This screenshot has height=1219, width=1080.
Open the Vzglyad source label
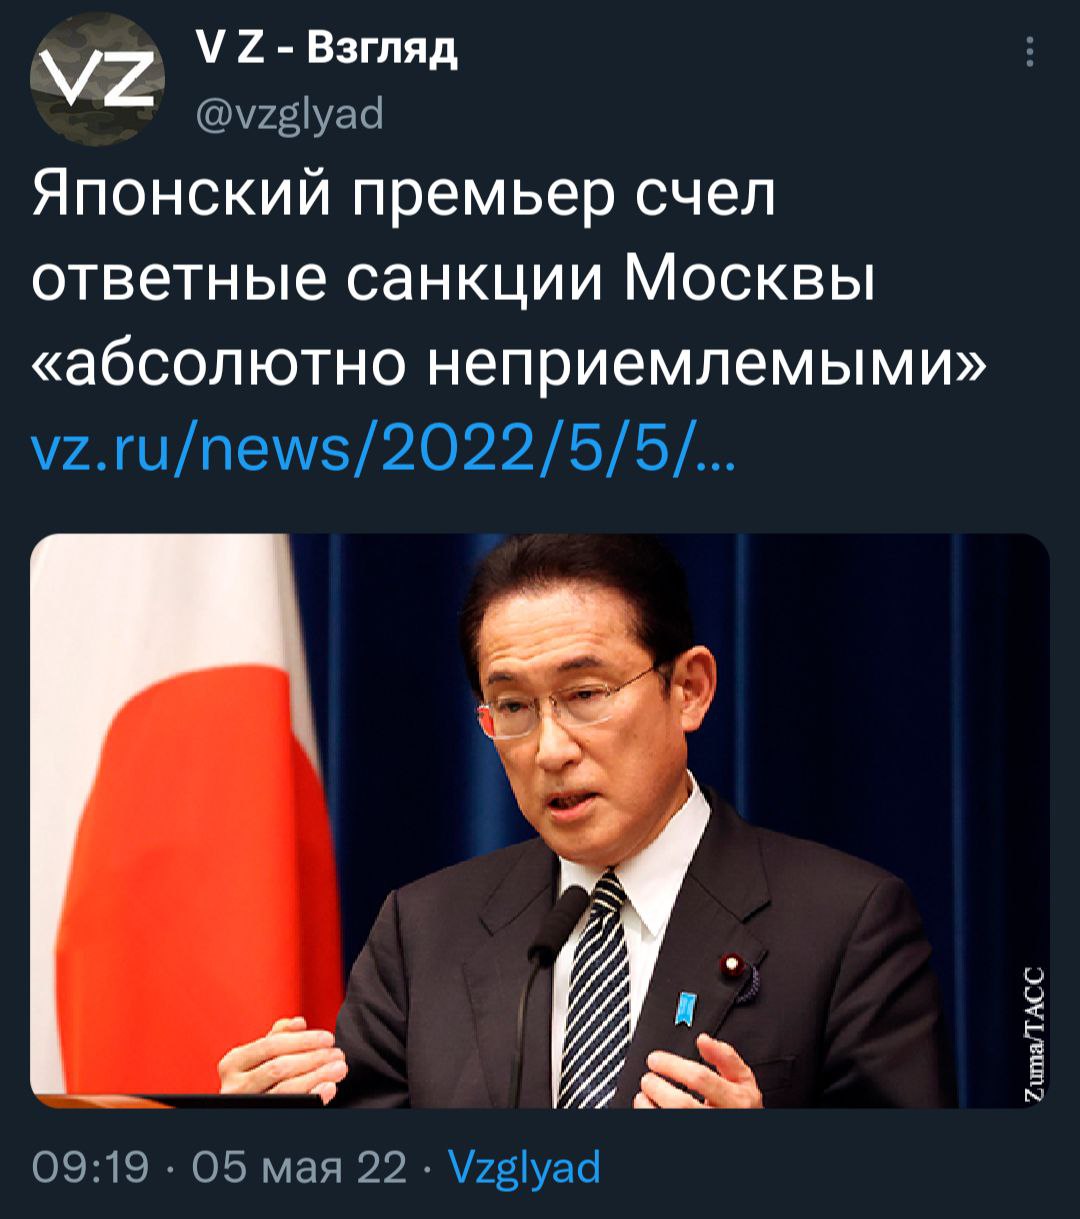[524, 1167]
